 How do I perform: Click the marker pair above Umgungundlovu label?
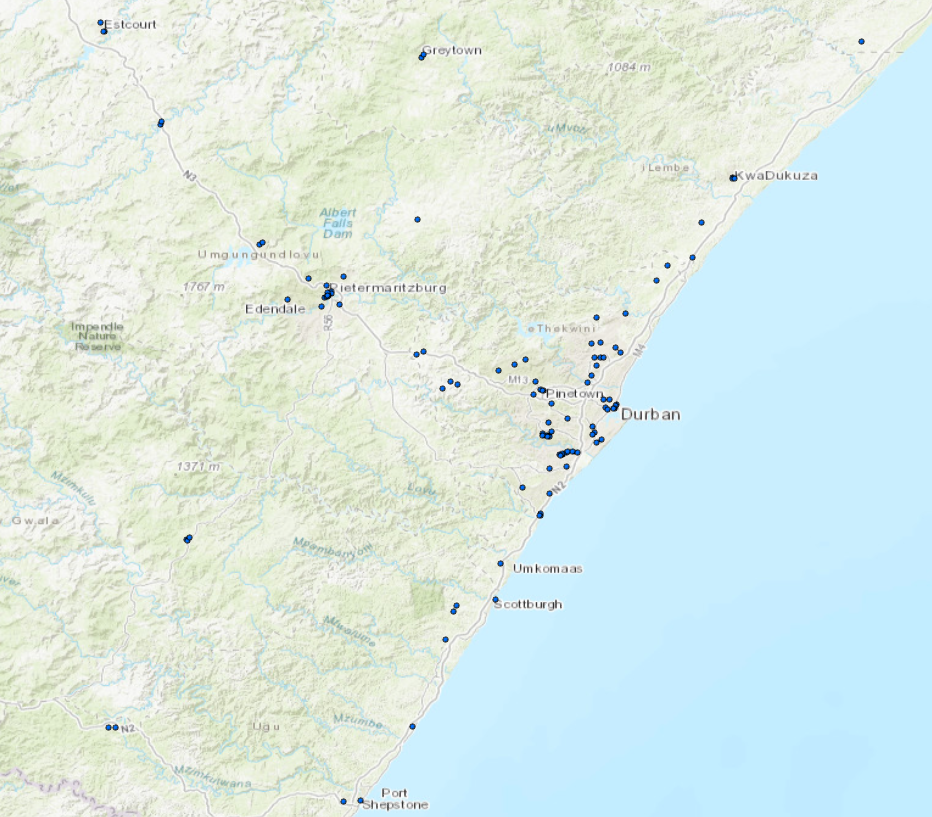coord(260,243)
